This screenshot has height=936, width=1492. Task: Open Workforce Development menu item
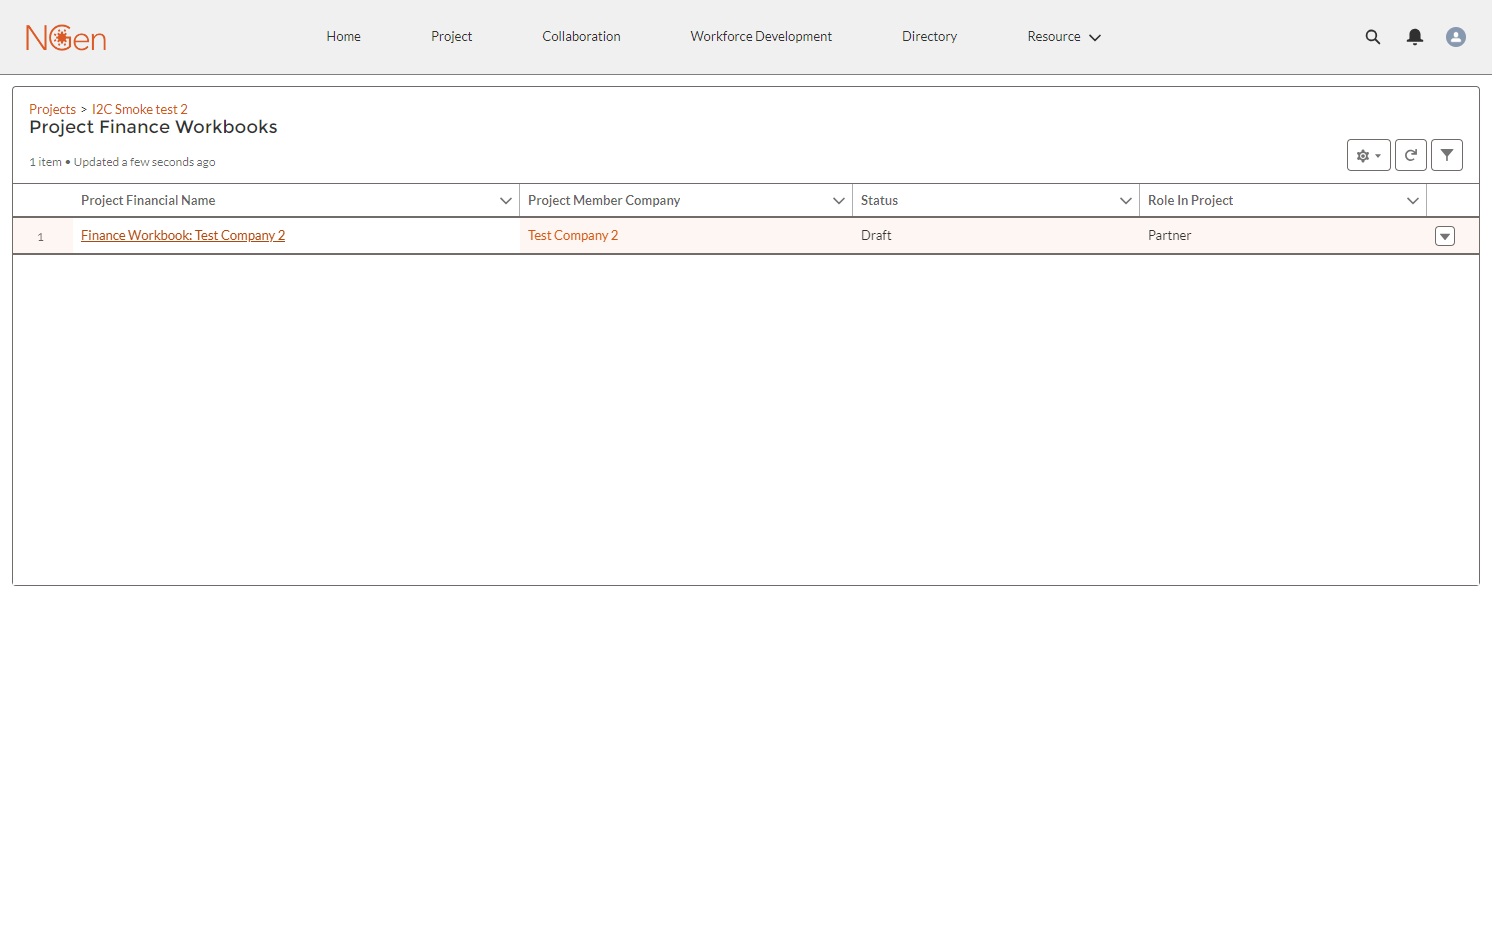(x=761, y=37)
